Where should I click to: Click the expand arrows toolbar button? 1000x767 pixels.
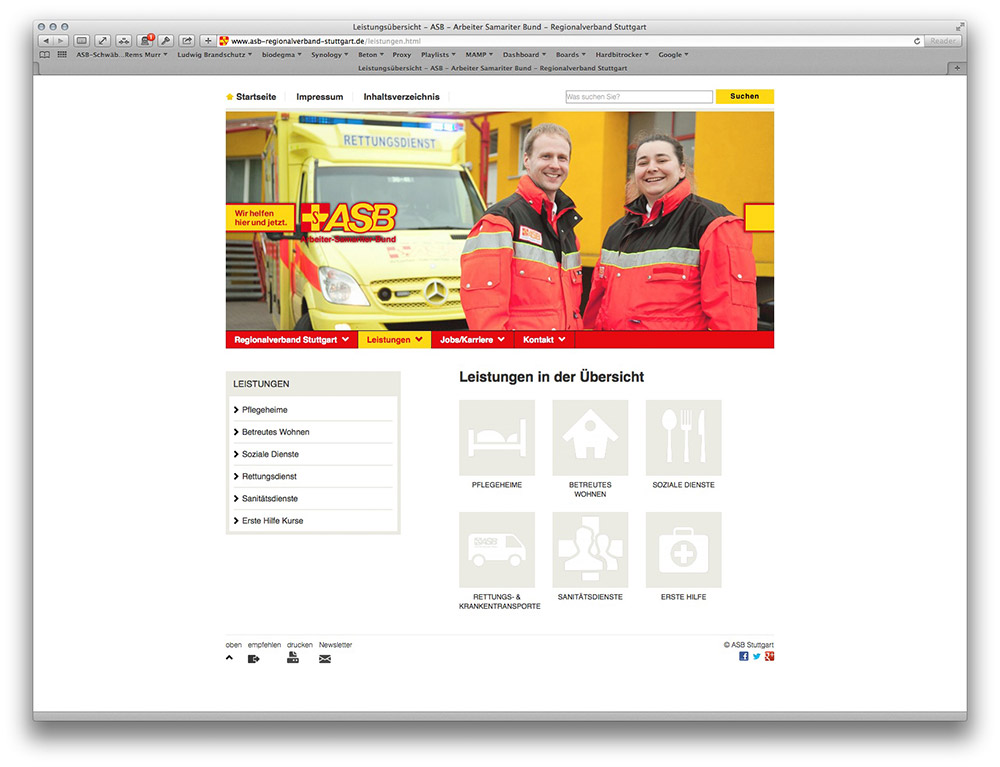point(102,41)
